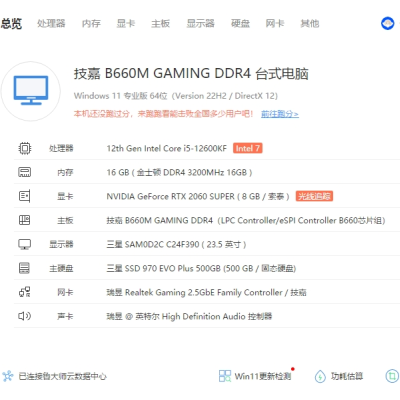Open the 其他 tab

pos(310,23)
